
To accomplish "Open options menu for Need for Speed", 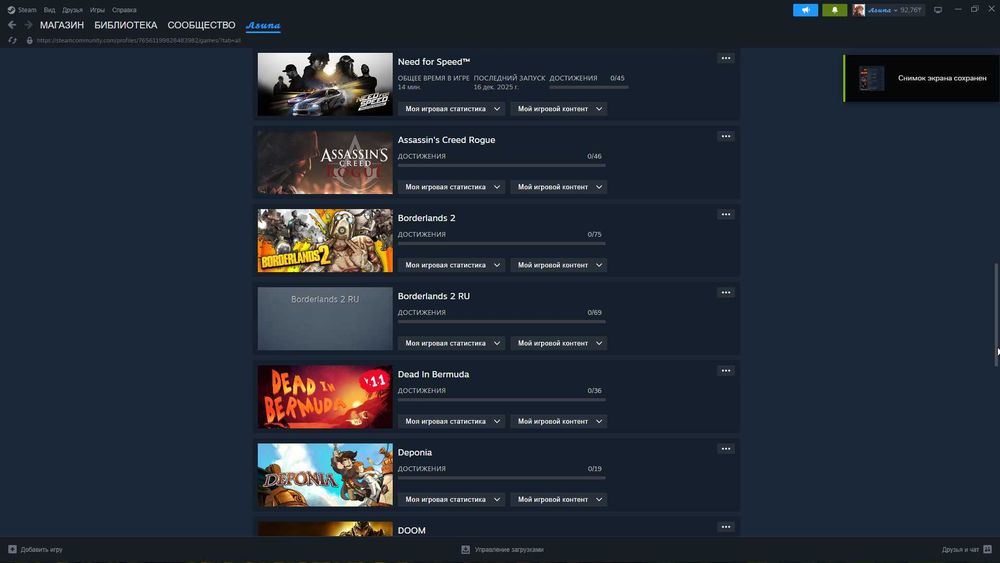I will coord(726,58).
